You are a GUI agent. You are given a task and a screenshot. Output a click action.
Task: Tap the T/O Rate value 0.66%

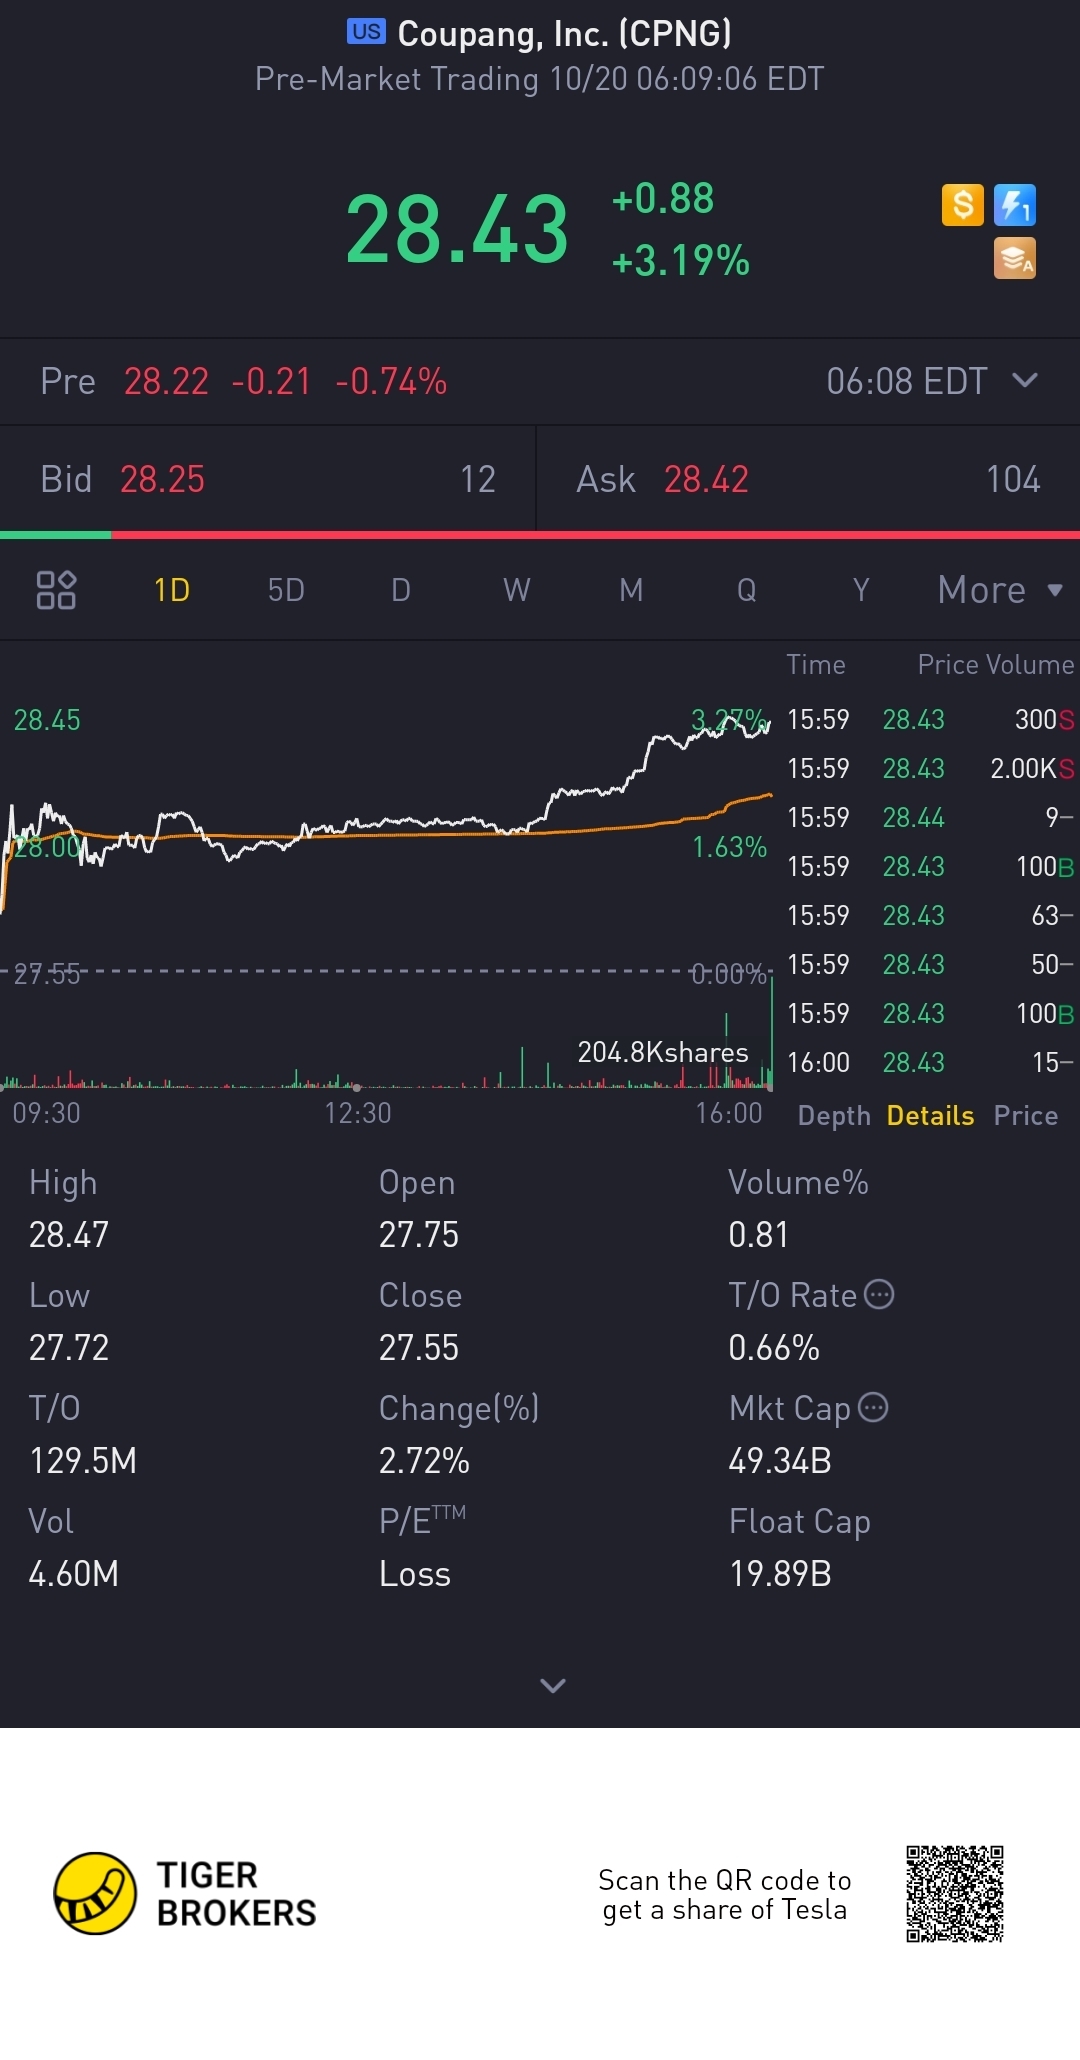774,1348
